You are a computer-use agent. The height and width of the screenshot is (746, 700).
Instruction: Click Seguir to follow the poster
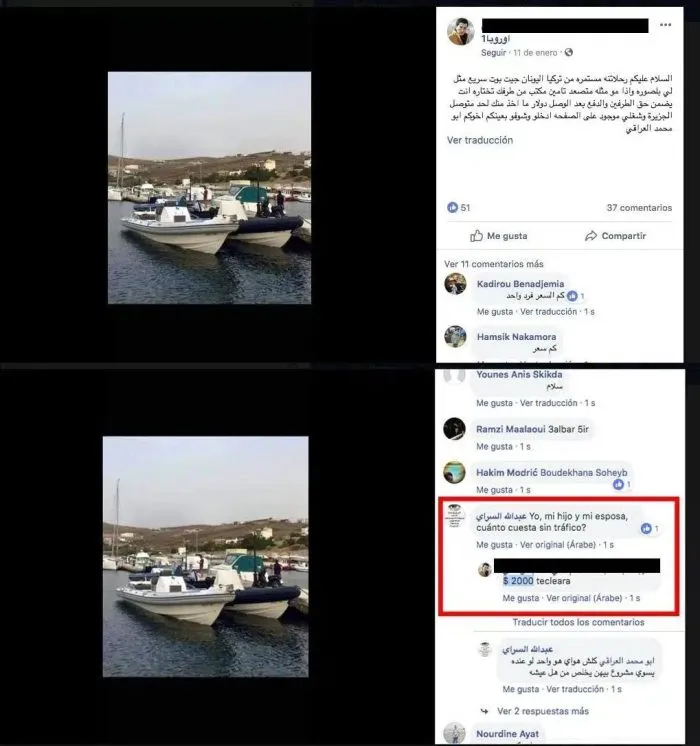[x=493, y=52]
